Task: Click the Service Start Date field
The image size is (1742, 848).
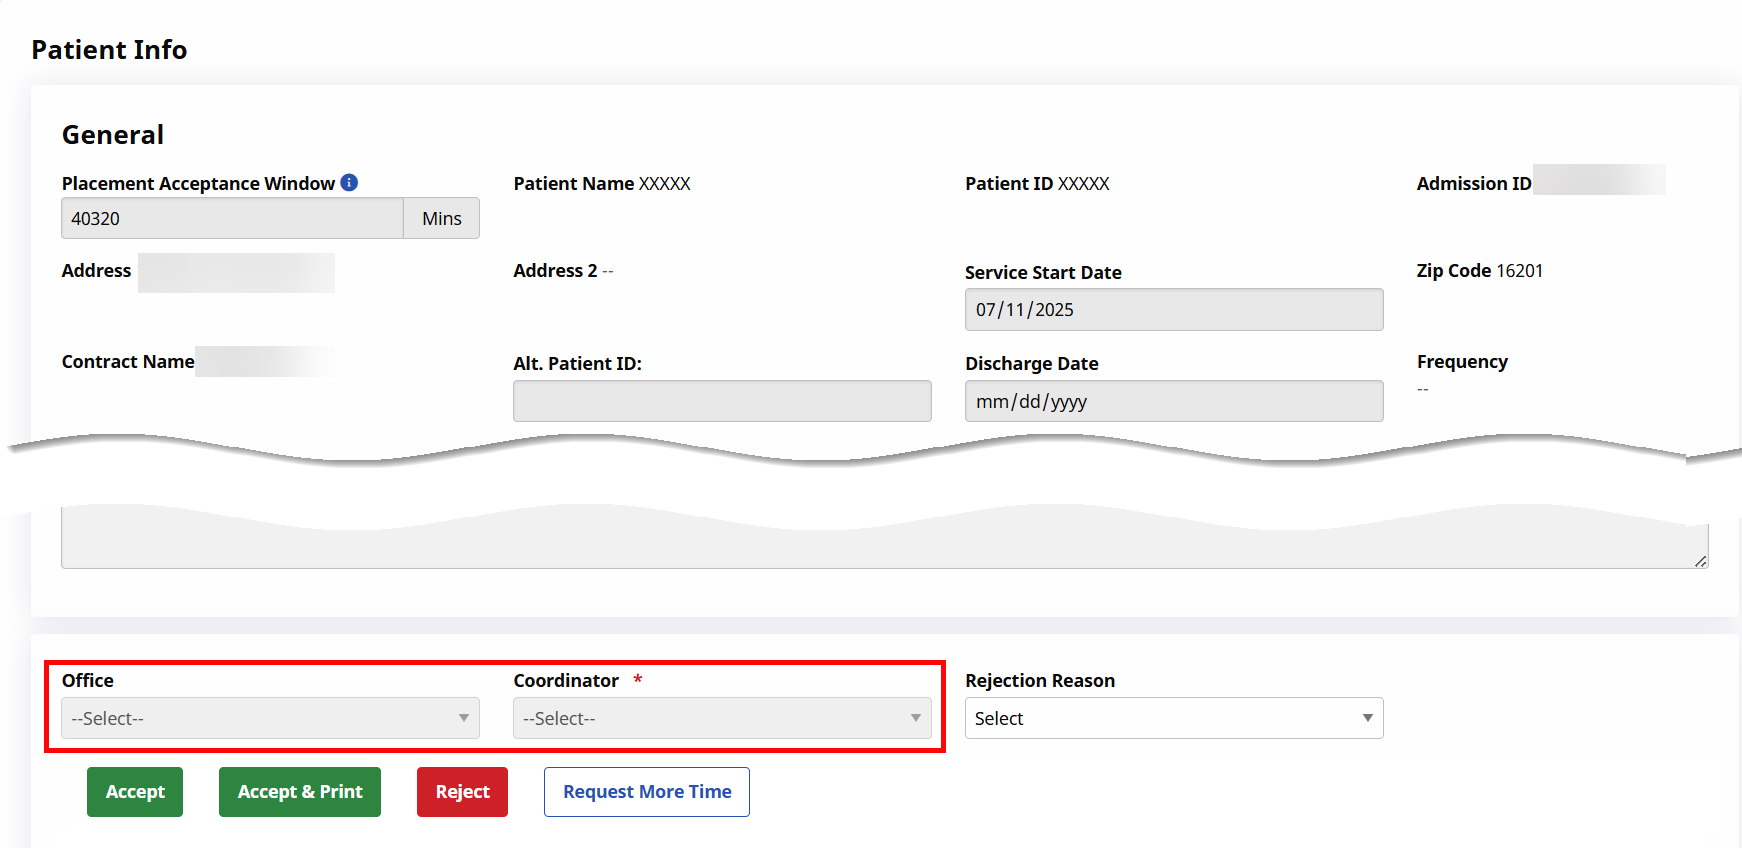Action: point(1173,310)
